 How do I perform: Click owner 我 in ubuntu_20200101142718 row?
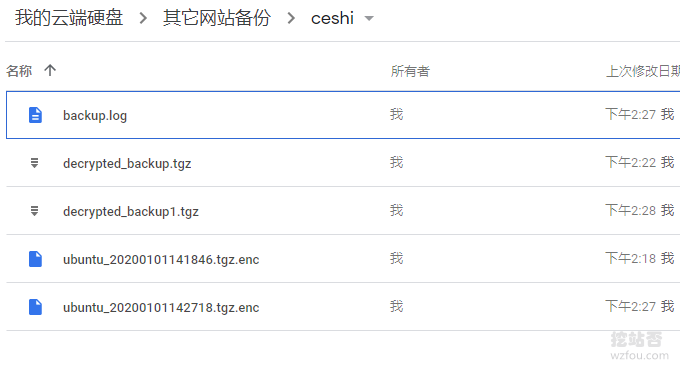tap(396, 307)
